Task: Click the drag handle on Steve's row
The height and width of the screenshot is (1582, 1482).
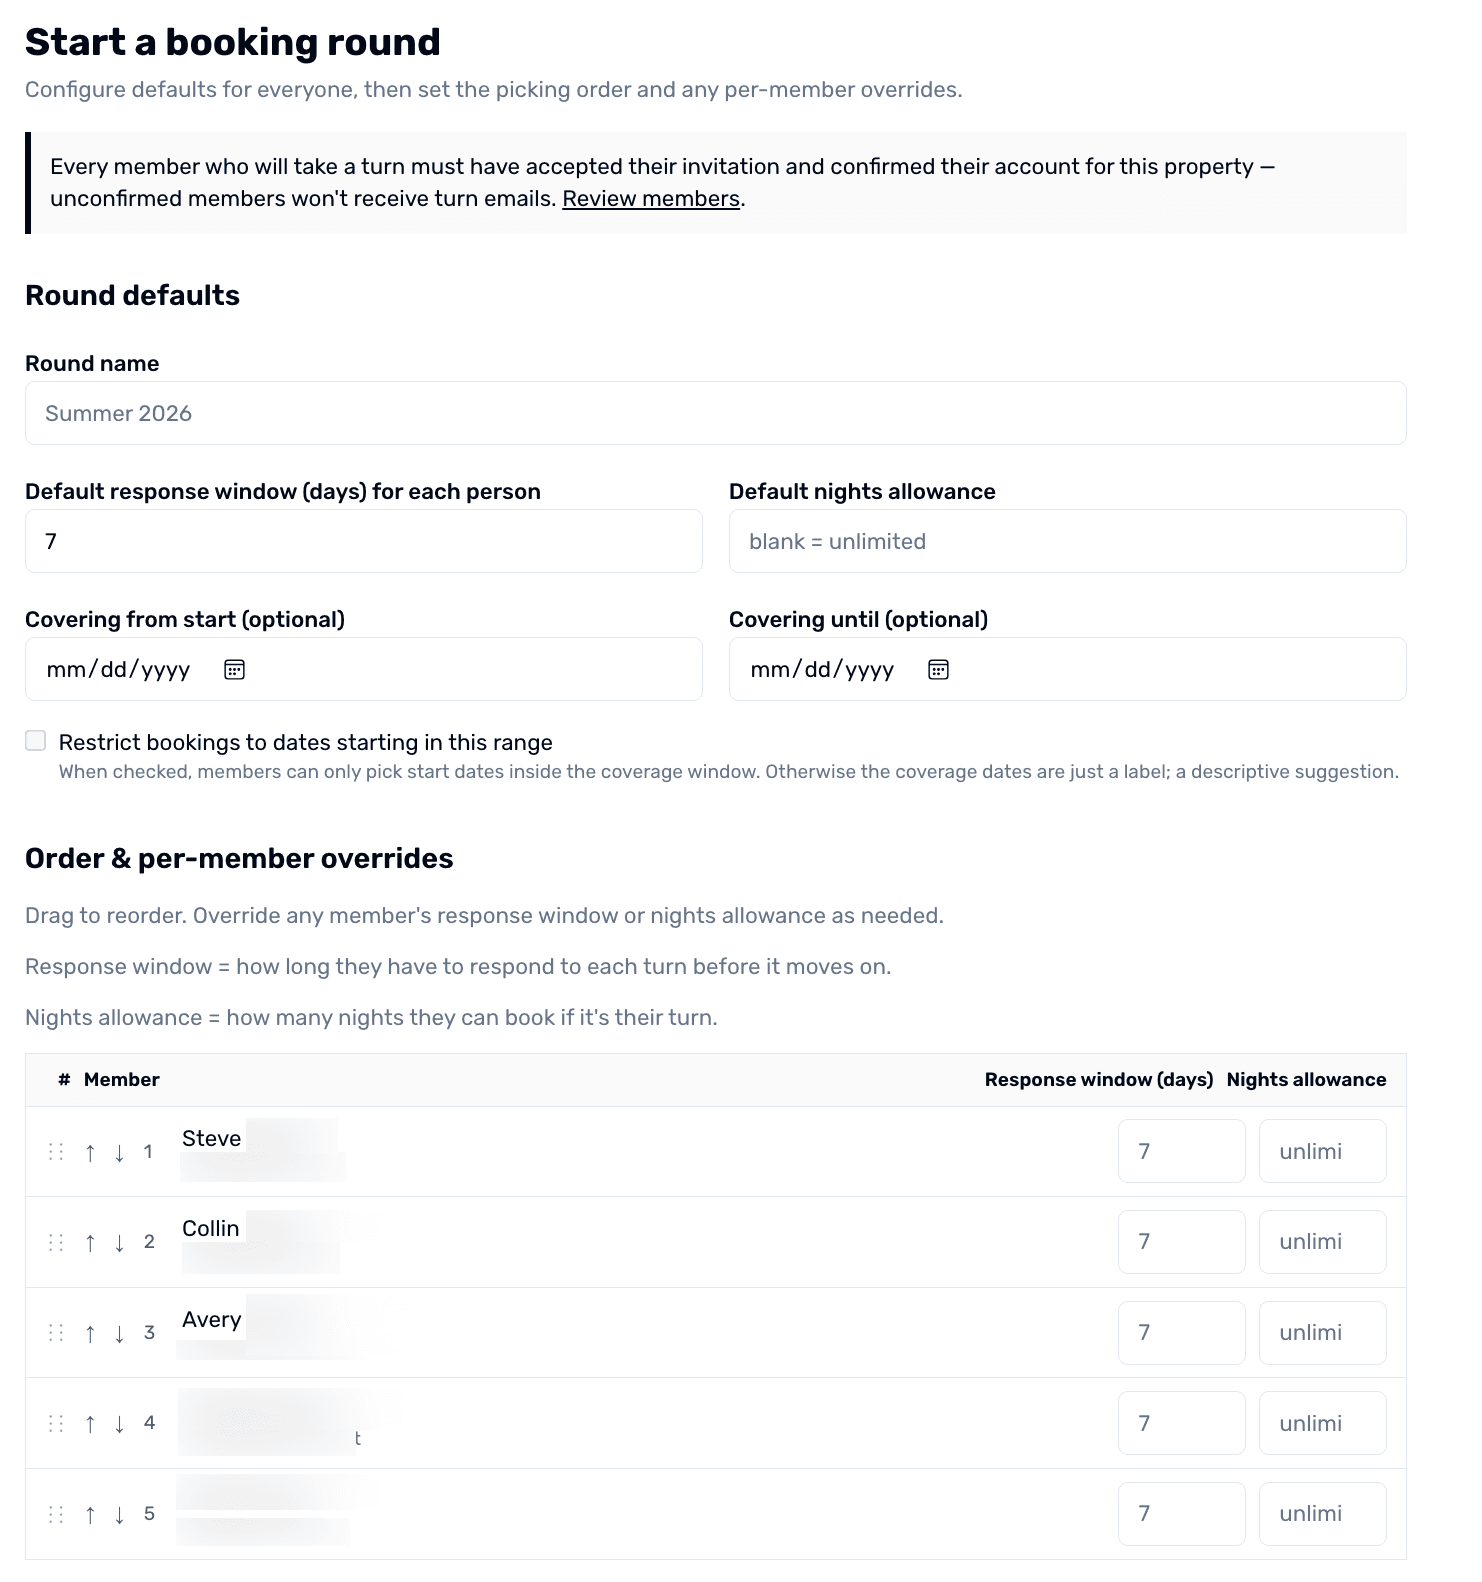Action: 56,1151
